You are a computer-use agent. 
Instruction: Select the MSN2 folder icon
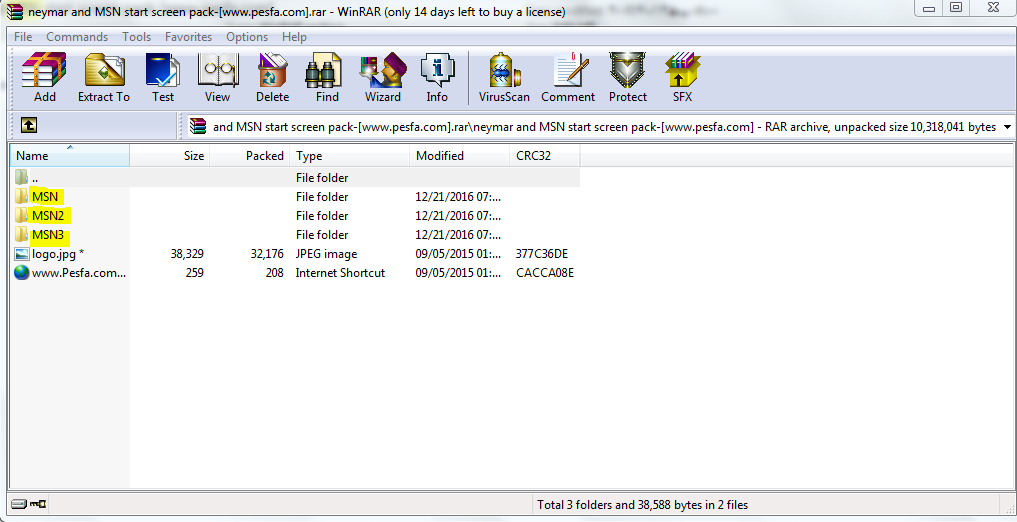[x=21, y=215]
